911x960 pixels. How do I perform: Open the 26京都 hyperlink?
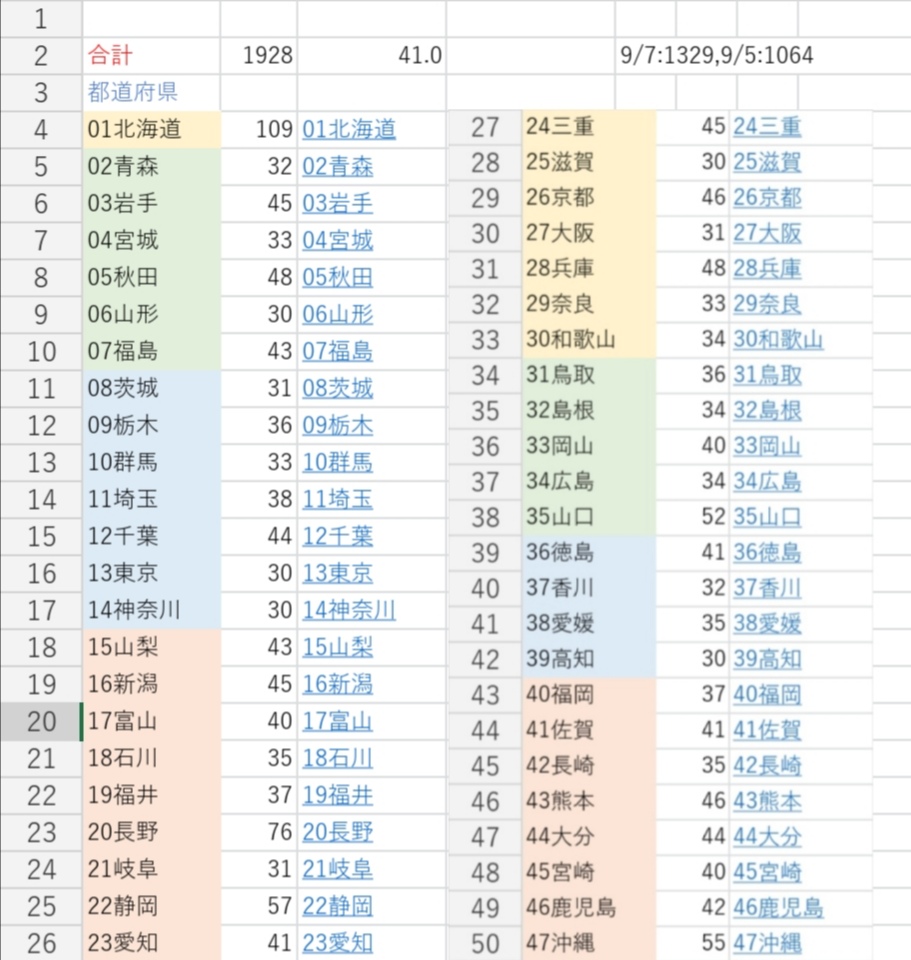tap(767, 197)
